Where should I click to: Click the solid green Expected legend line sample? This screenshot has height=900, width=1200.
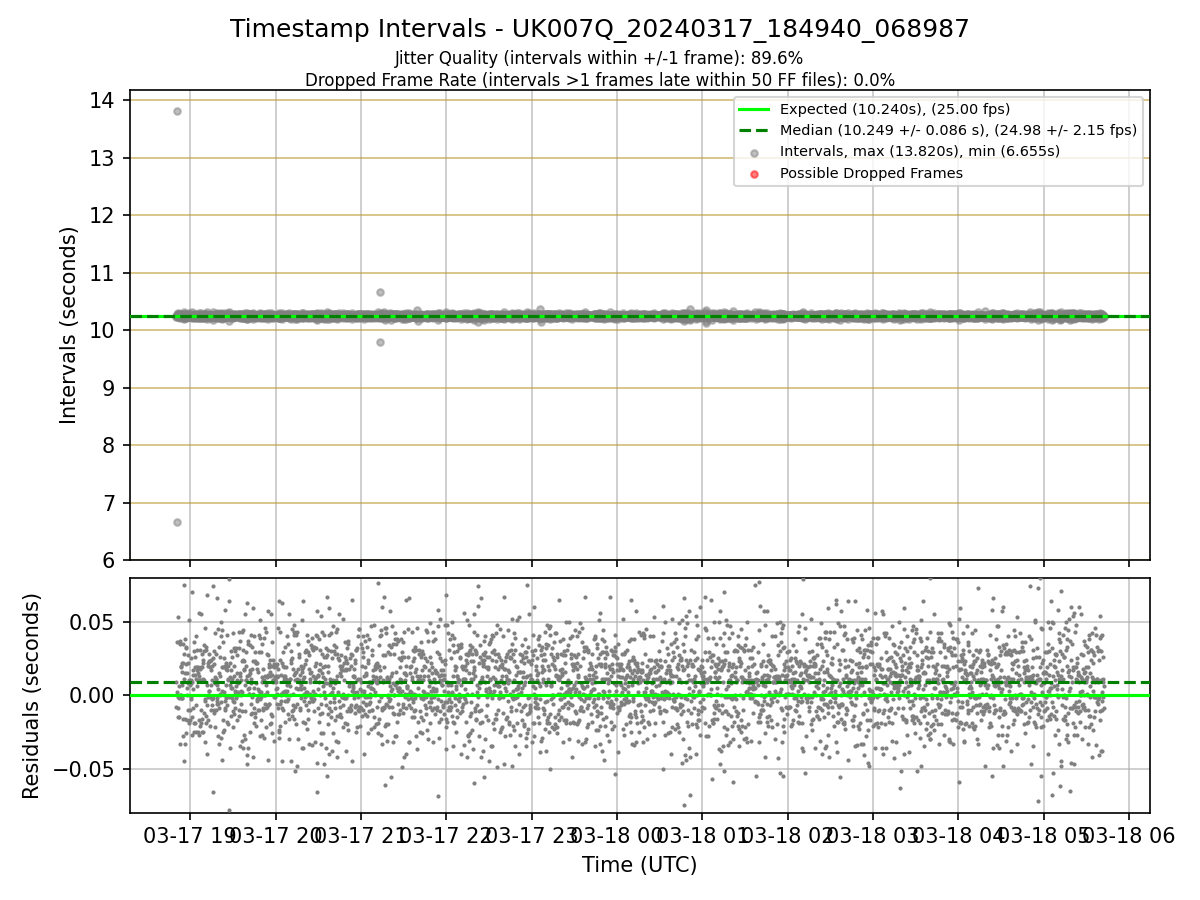(754, 109)
